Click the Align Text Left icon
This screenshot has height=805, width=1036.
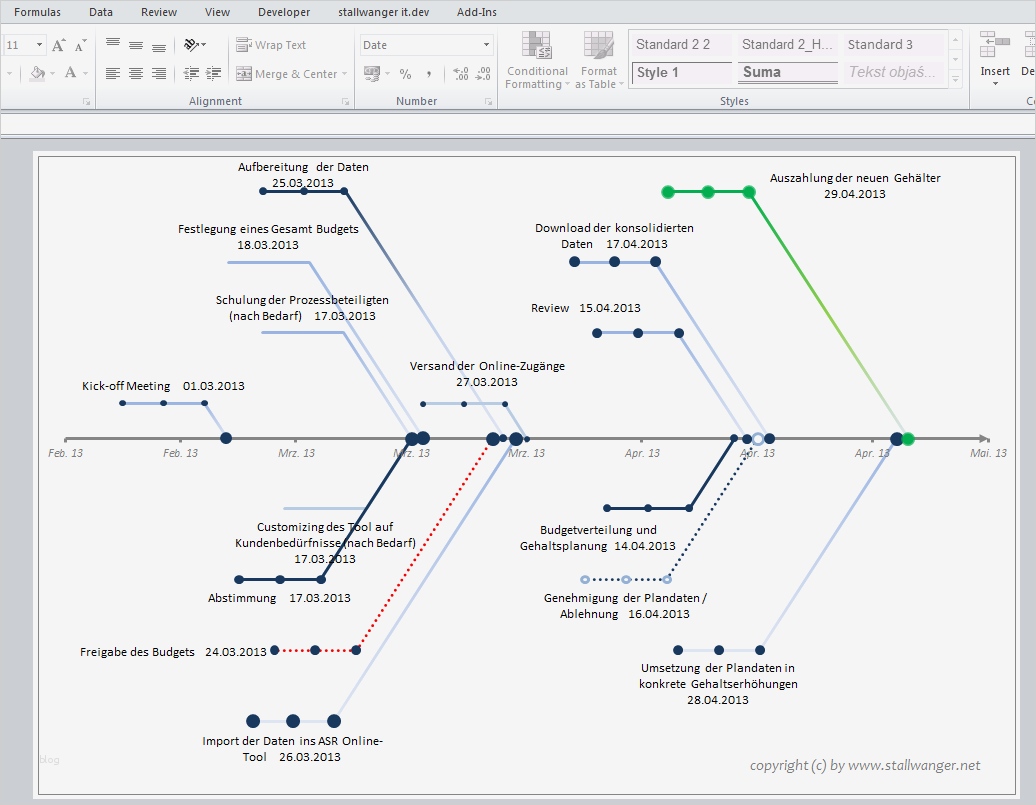113,74
